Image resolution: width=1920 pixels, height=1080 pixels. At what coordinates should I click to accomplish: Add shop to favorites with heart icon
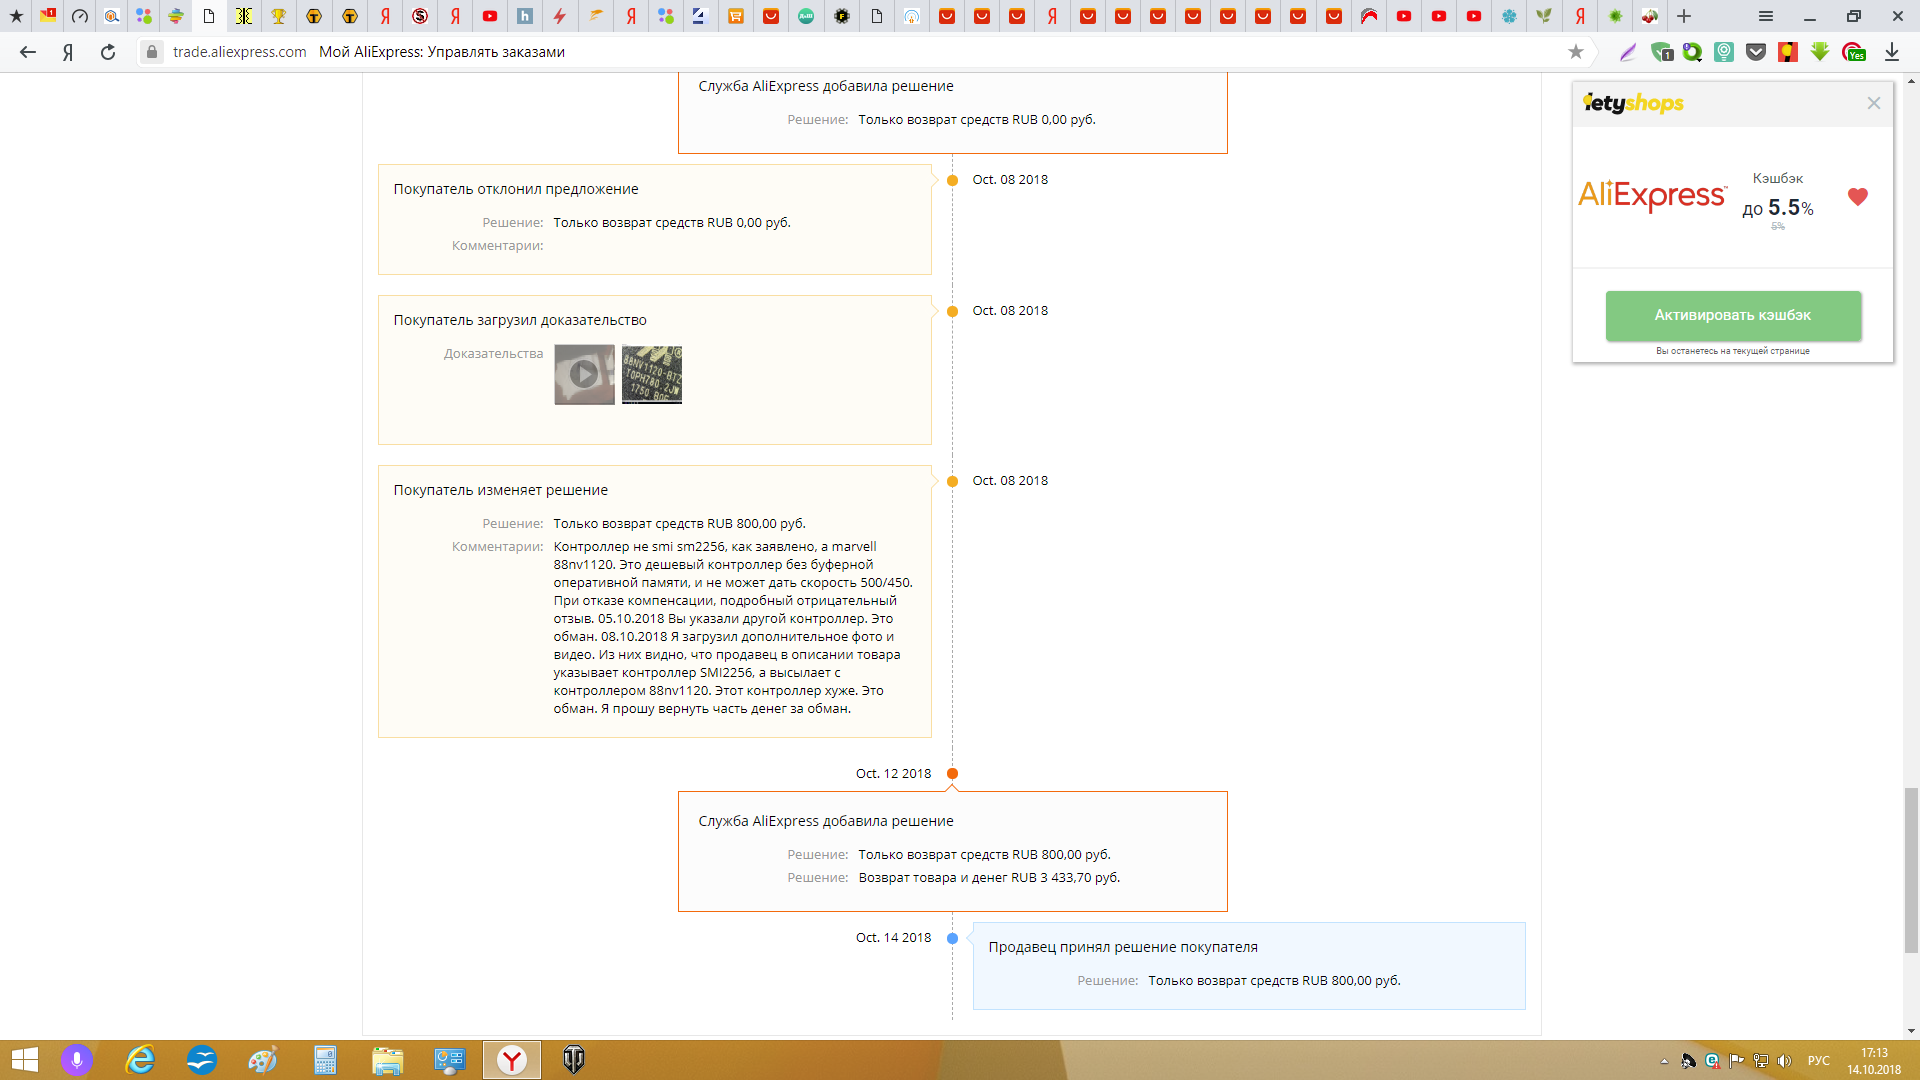(1857, 197)
